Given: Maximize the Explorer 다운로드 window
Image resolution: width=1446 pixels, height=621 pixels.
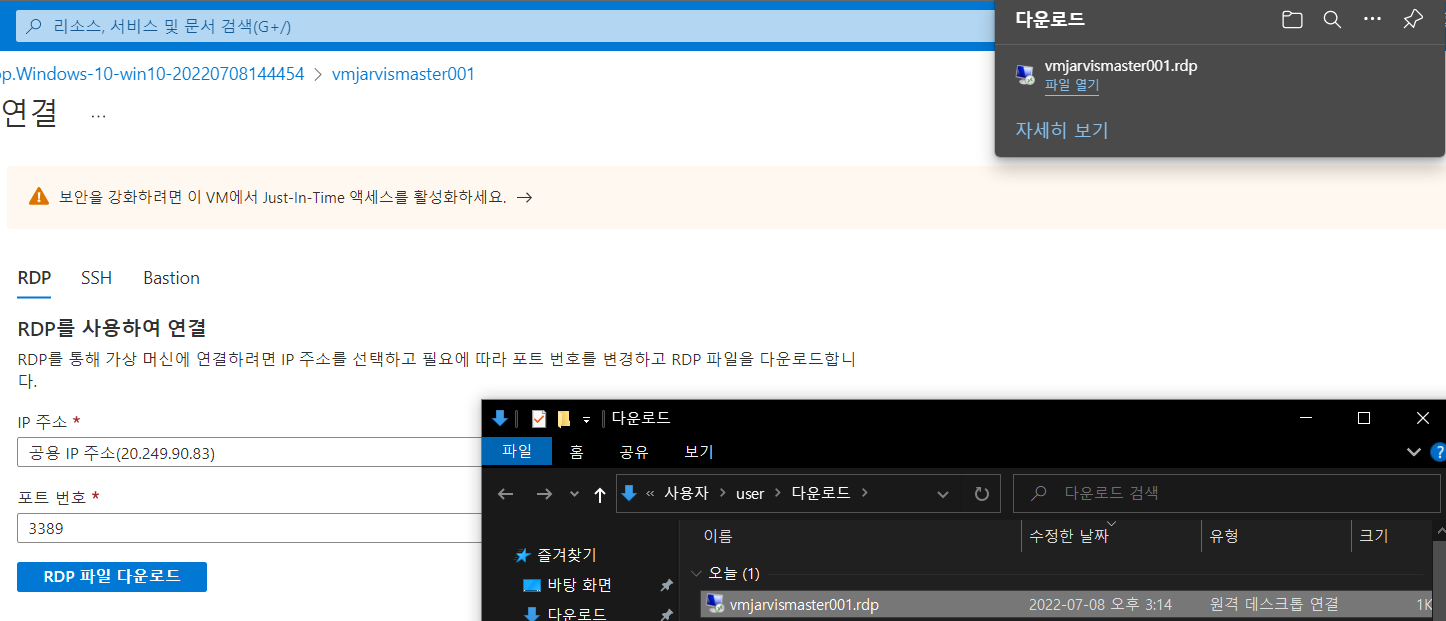Looking at the screenshot, I should click(1363, 418).
